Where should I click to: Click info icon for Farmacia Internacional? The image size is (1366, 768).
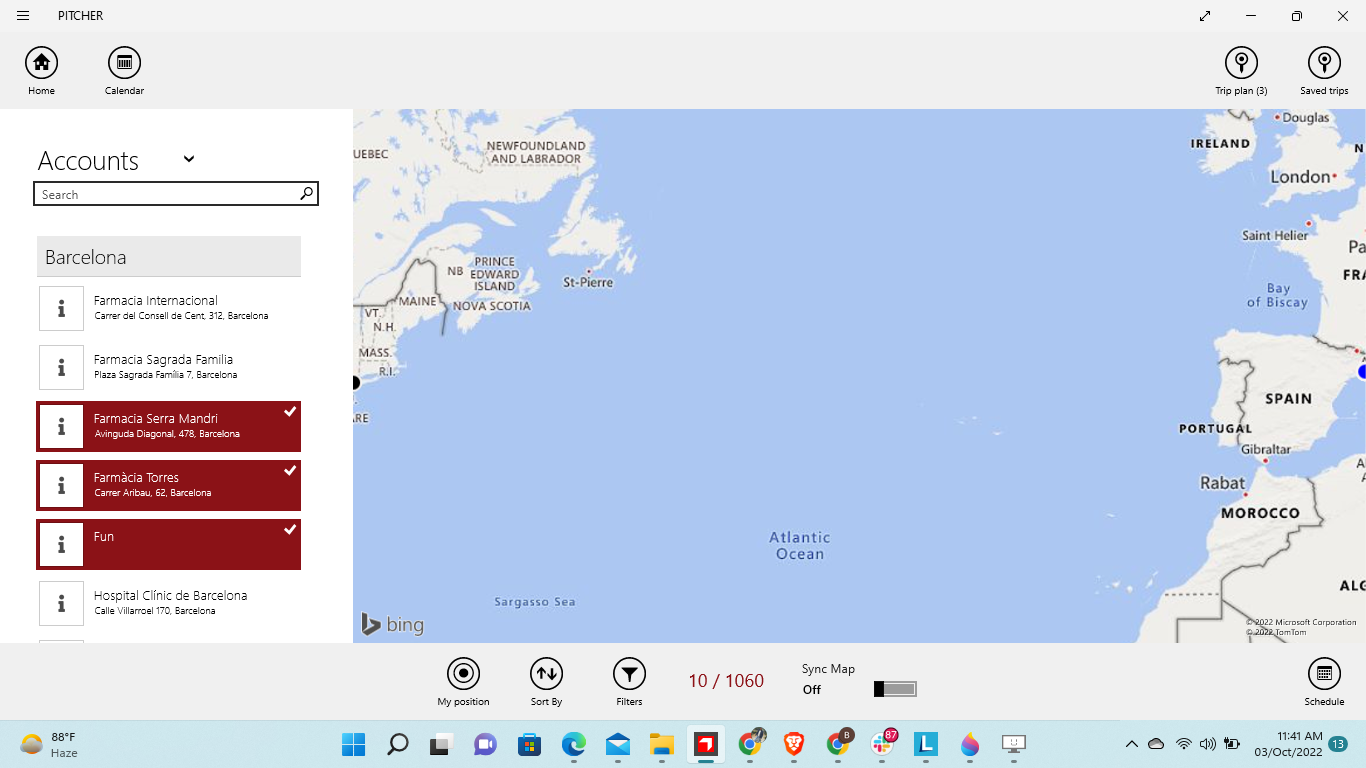61,308
